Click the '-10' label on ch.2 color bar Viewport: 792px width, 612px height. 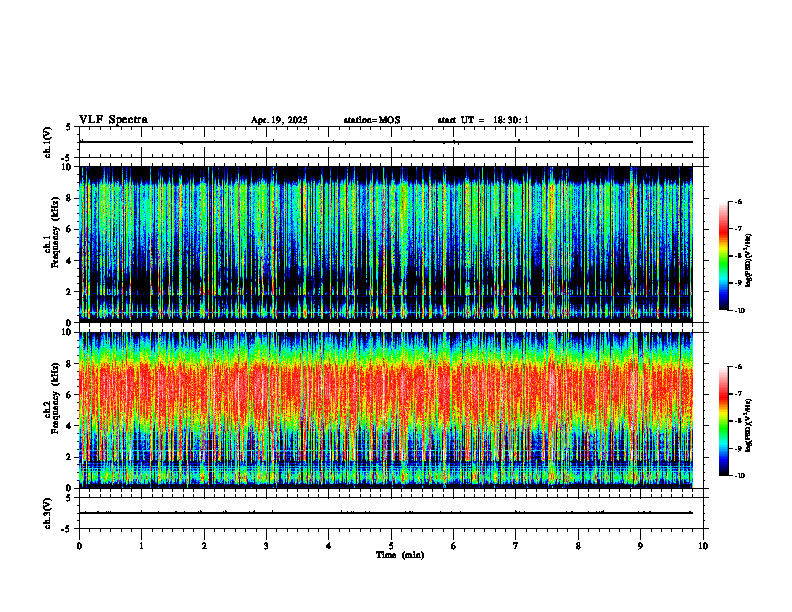(739, 475)
